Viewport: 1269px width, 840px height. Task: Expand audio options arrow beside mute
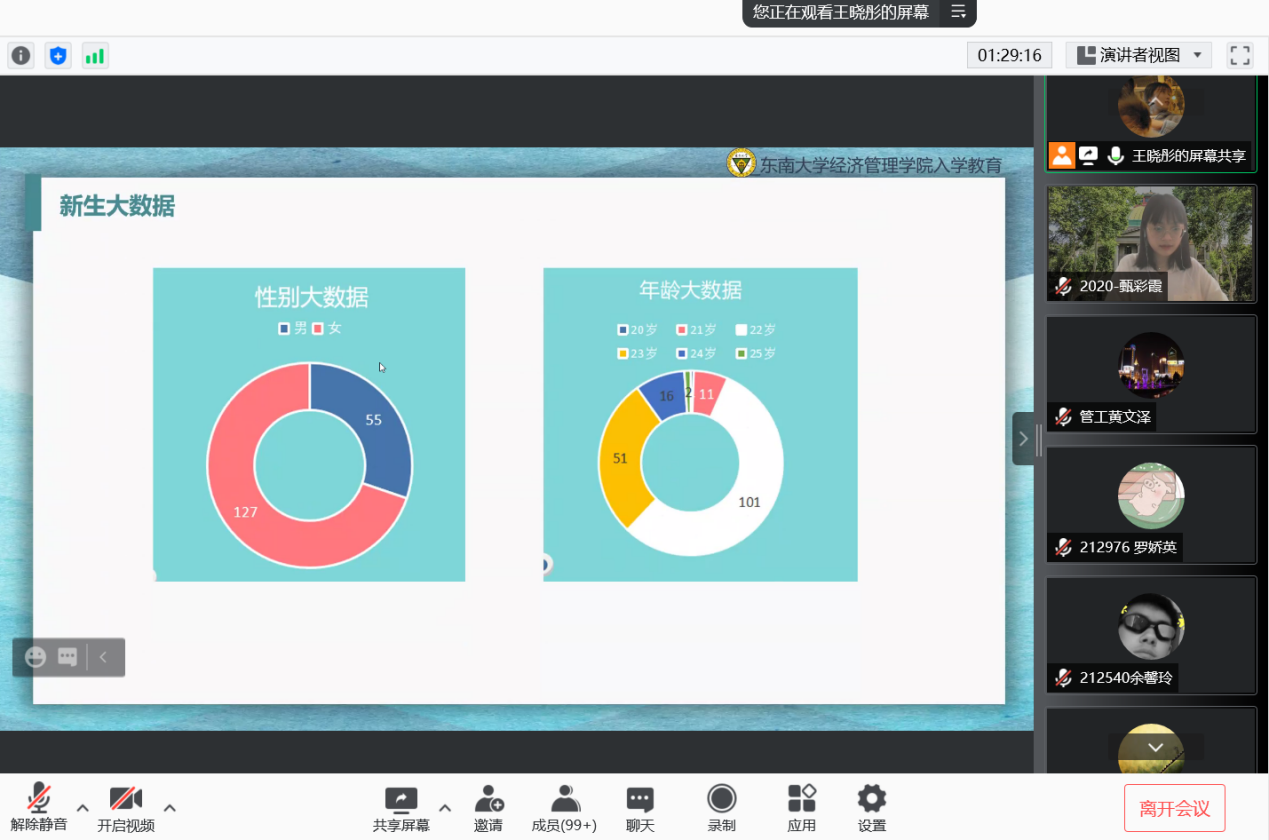tap(83, 808)
